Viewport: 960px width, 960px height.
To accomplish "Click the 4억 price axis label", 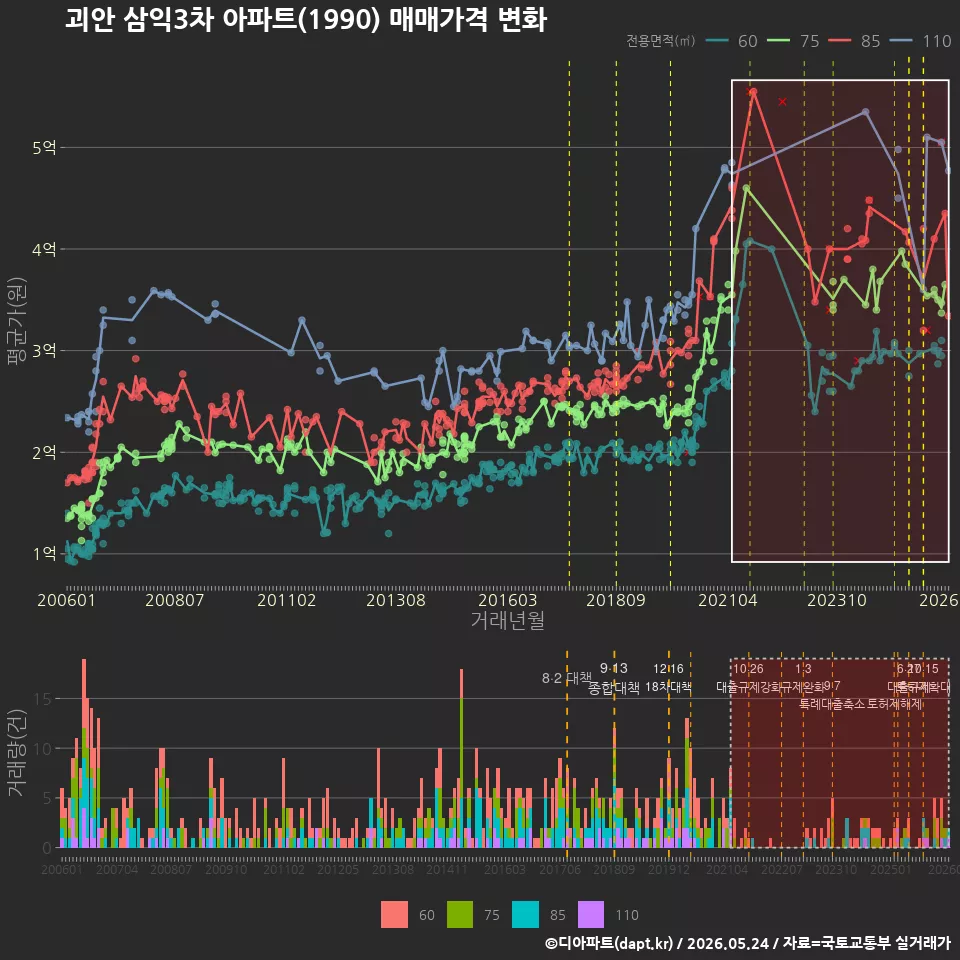I will pos(44,249).
